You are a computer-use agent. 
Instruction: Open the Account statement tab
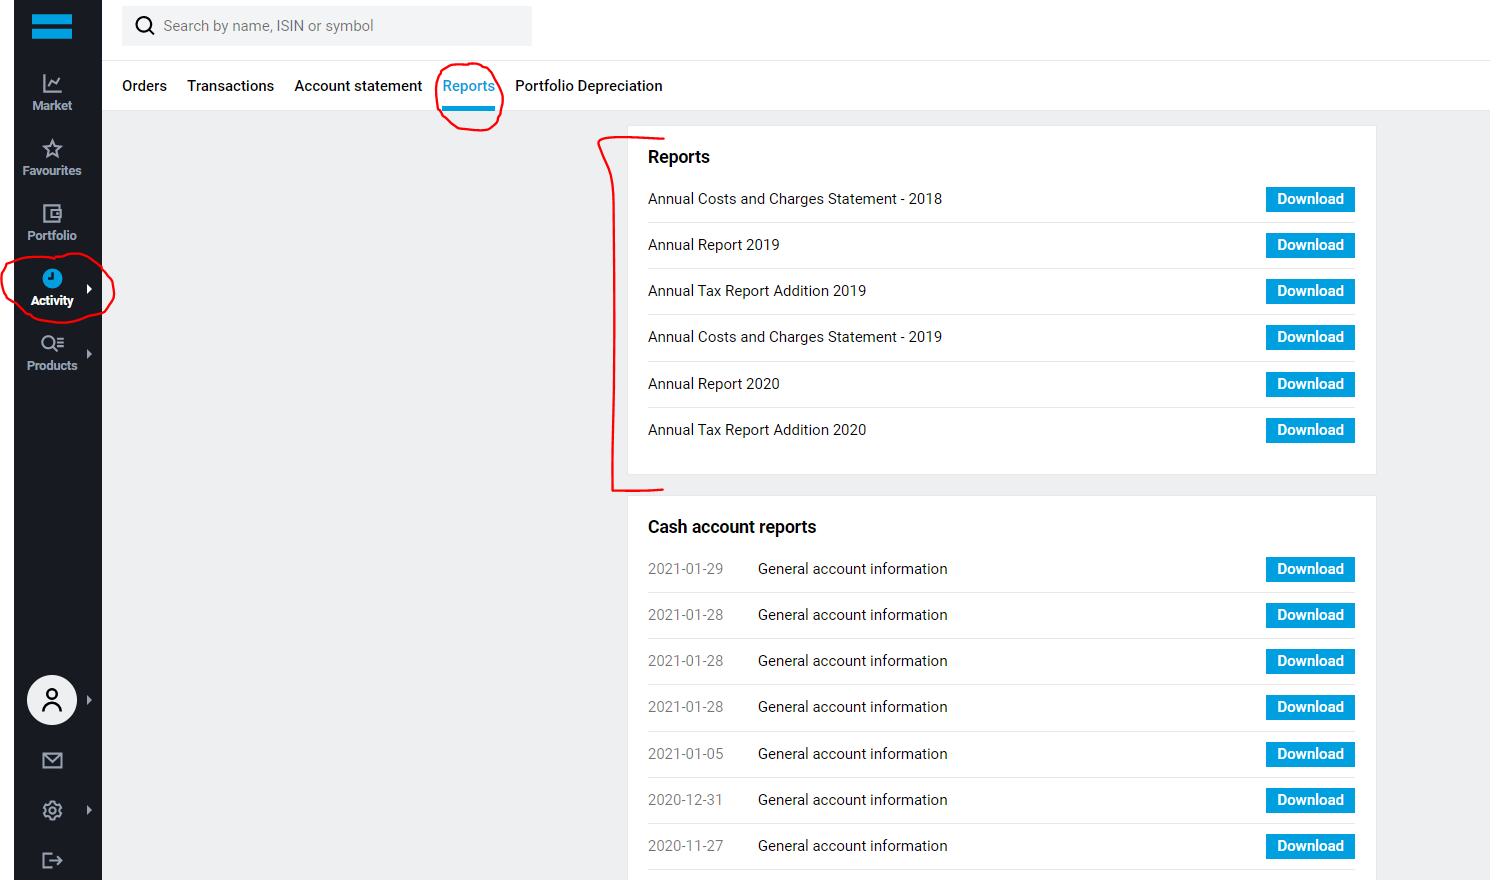point(358,86)
